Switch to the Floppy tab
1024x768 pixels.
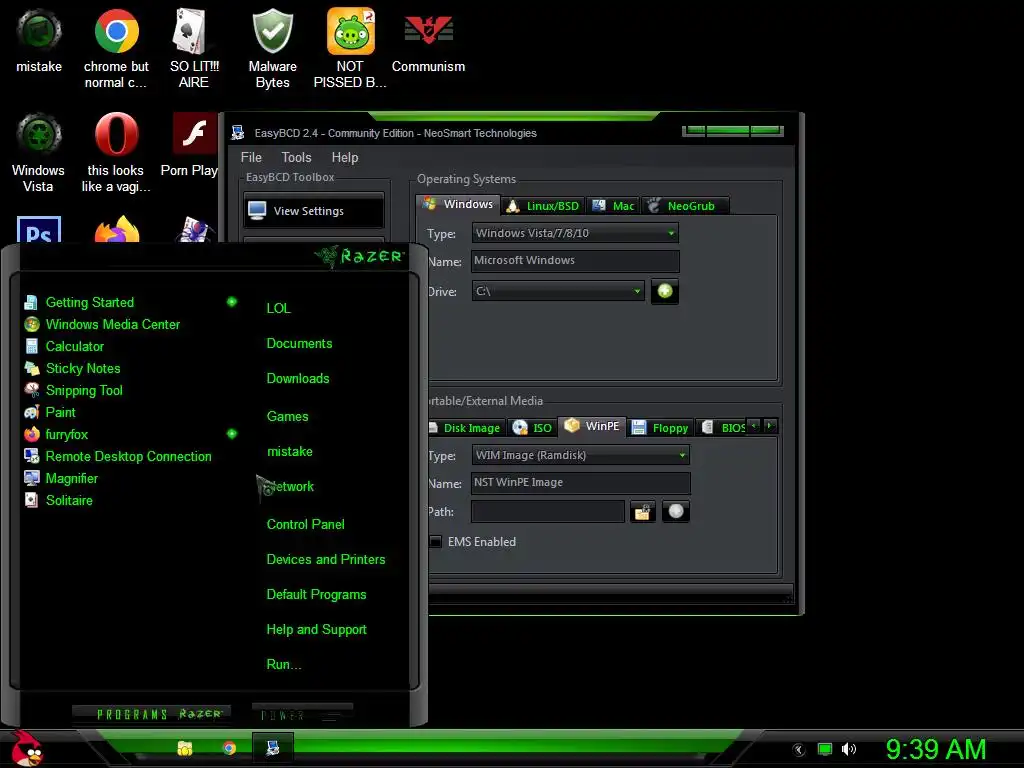point(660,428)
